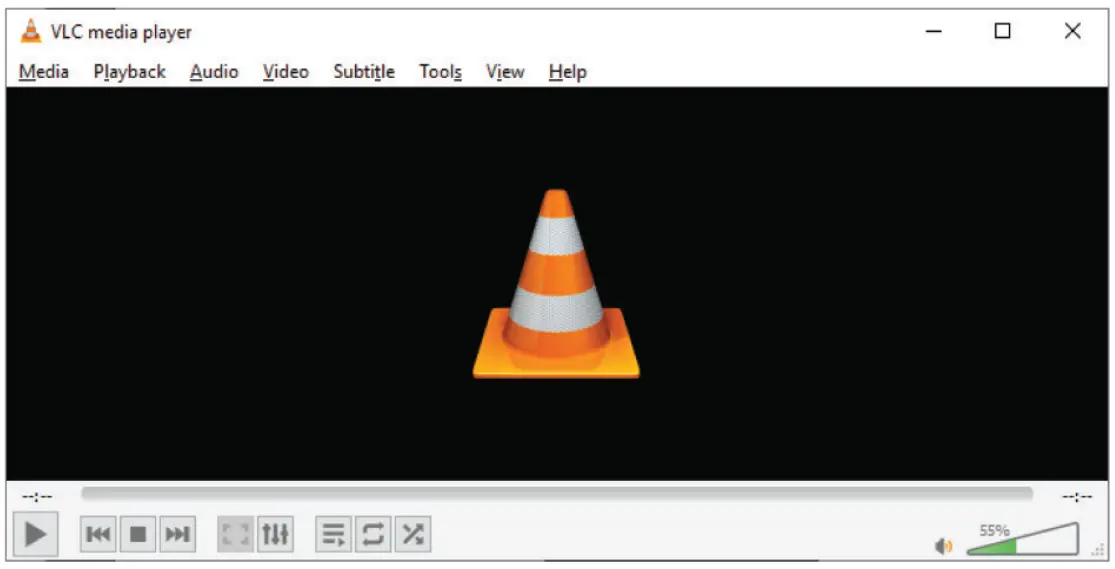Maximize the VLC window
Viewport: 1115px width, 569px height.
coord(1002,31)
